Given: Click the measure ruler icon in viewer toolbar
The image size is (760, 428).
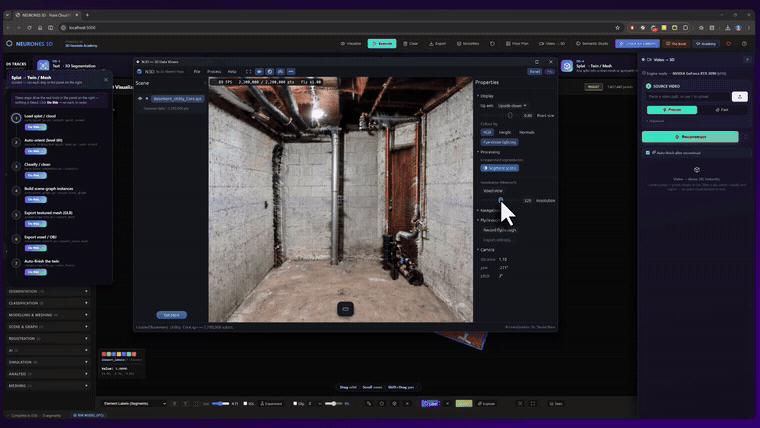Looking at the screenshot, I should pyautogui.click(x=291, y=72).
